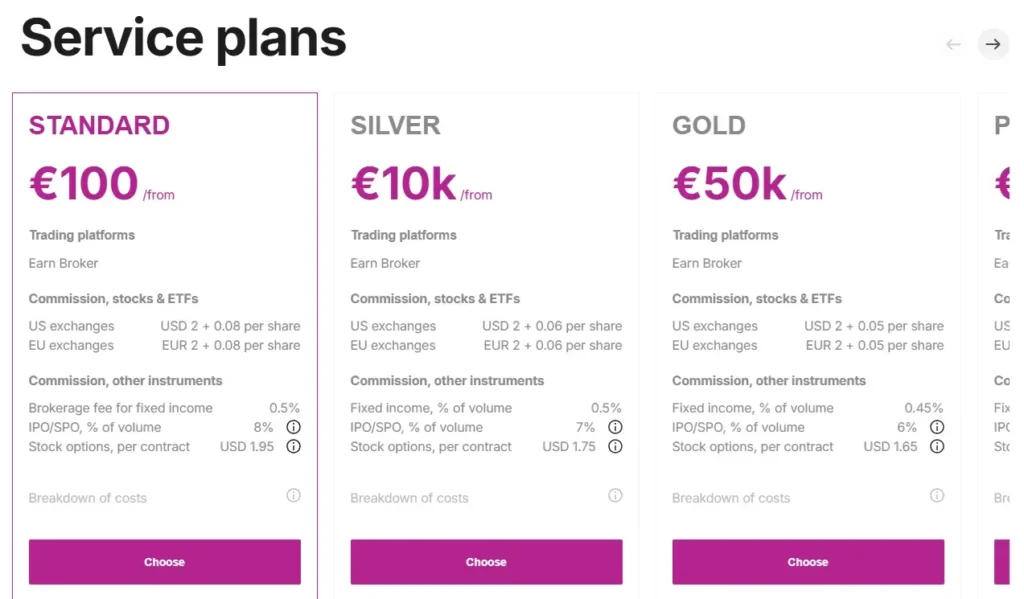Choose the Gold plan
The image size is (1024, 599).
(808, 562)
